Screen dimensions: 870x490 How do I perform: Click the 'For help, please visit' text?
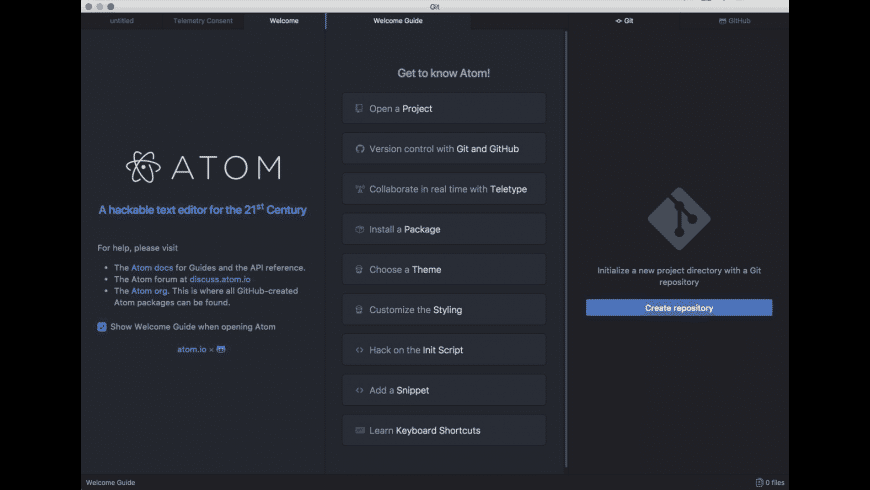point(138,248)
